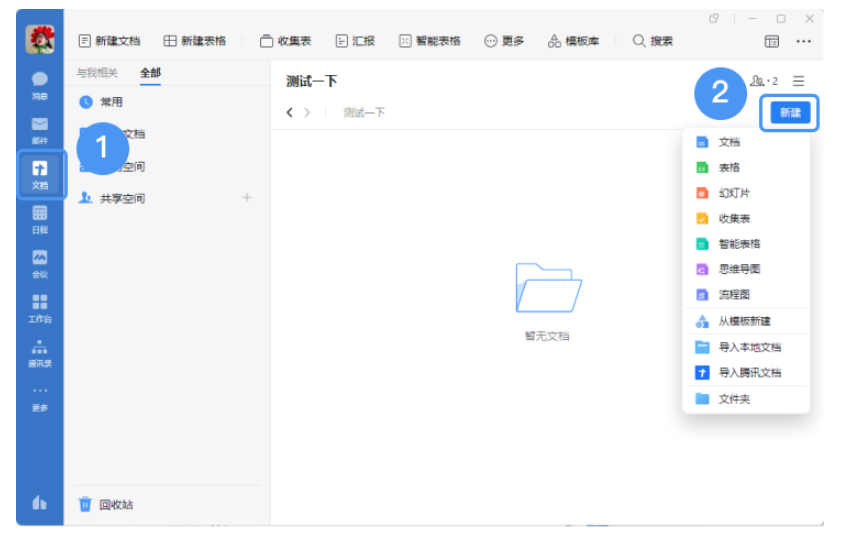Open 通讯录 (Contacts) in the left sidebar
This screenshot has height=538, width=845.
pyautogui.click(x=40, y=352)
